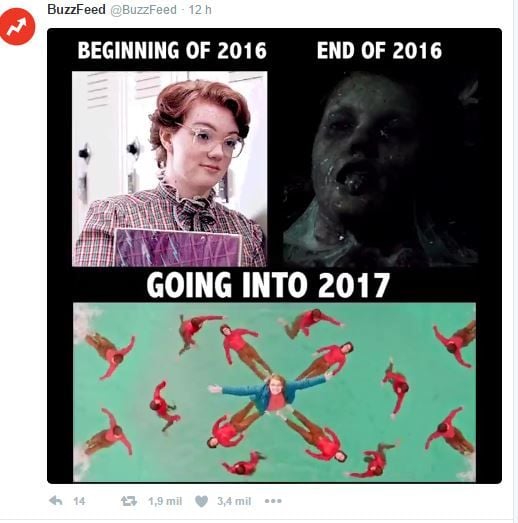The image size is (518, 523).
Task: Click the person in blue jacket at pool center
Action: [272, 393]
